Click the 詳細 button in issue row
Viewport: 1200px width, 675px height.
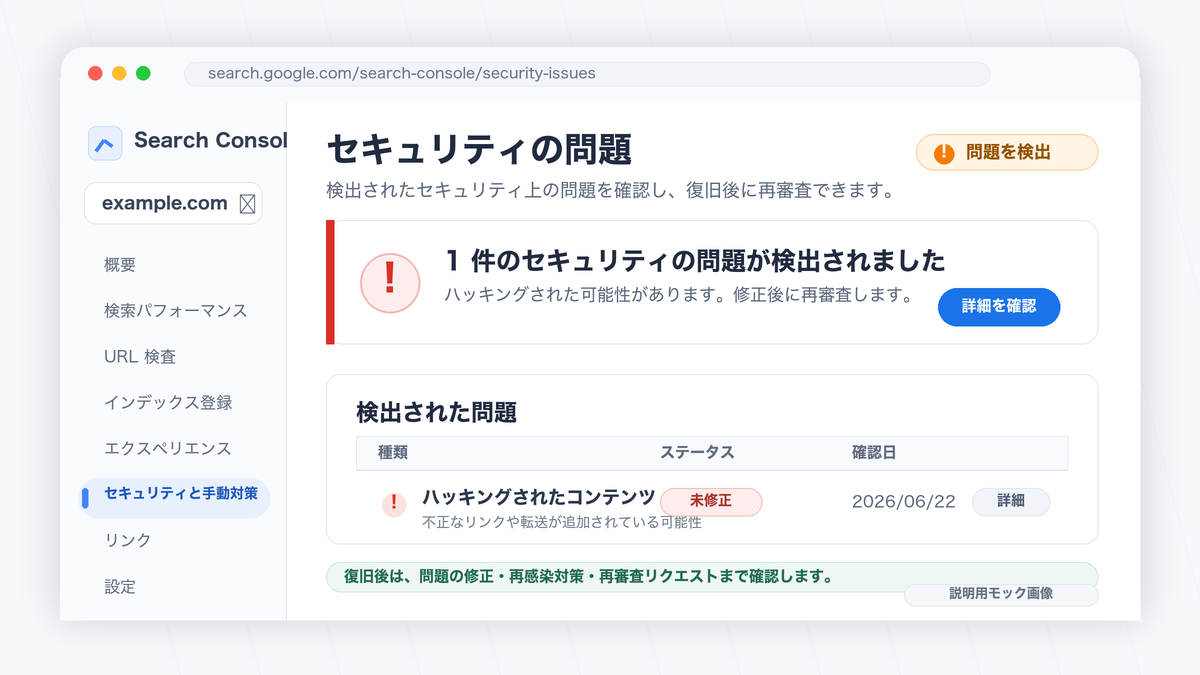[x=1011, y=501]
